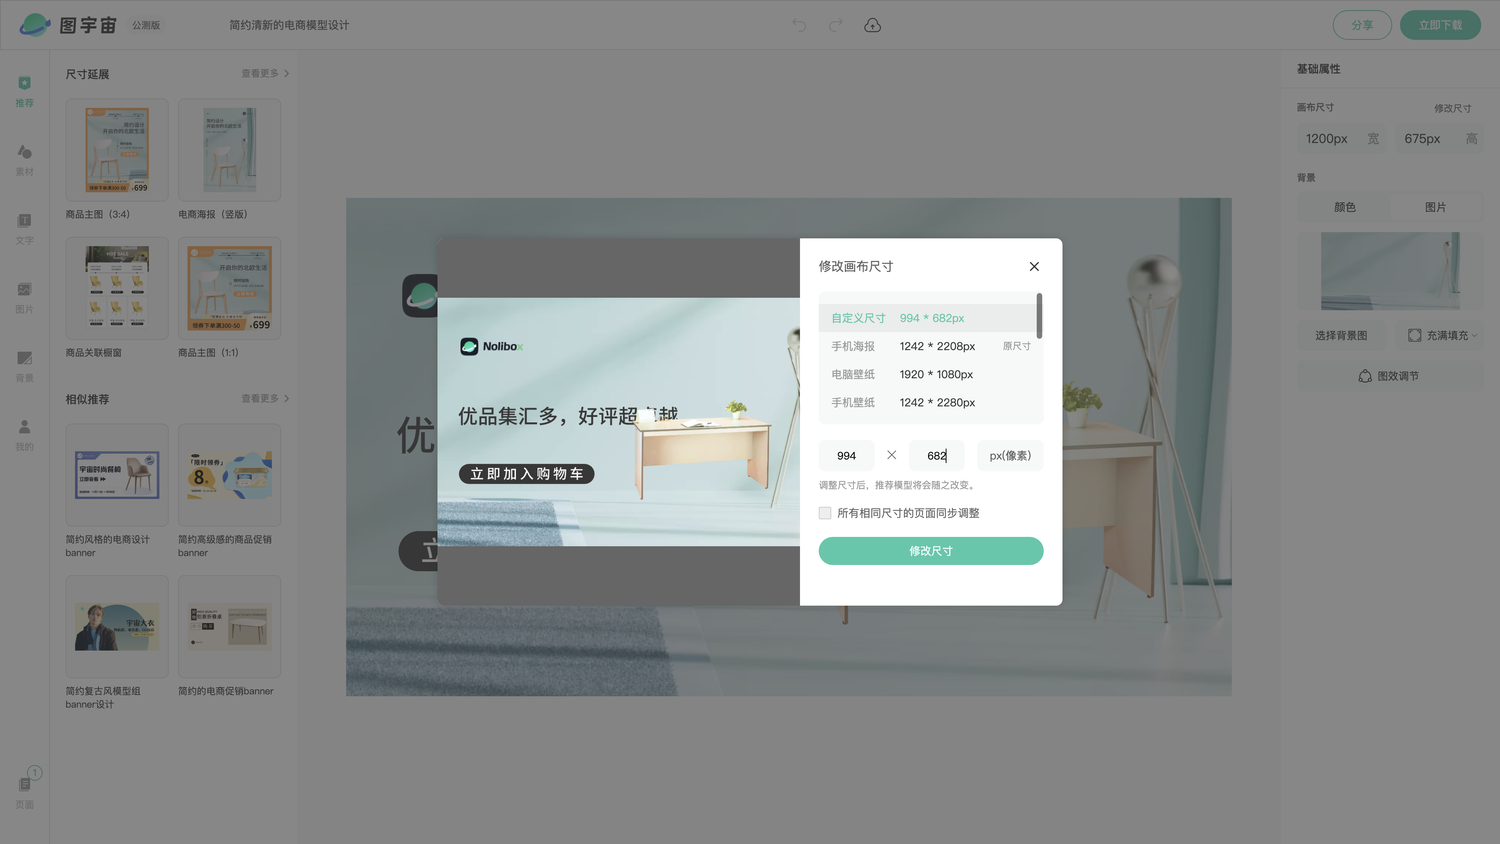Open the 简约的电商促销banner template

229,626
